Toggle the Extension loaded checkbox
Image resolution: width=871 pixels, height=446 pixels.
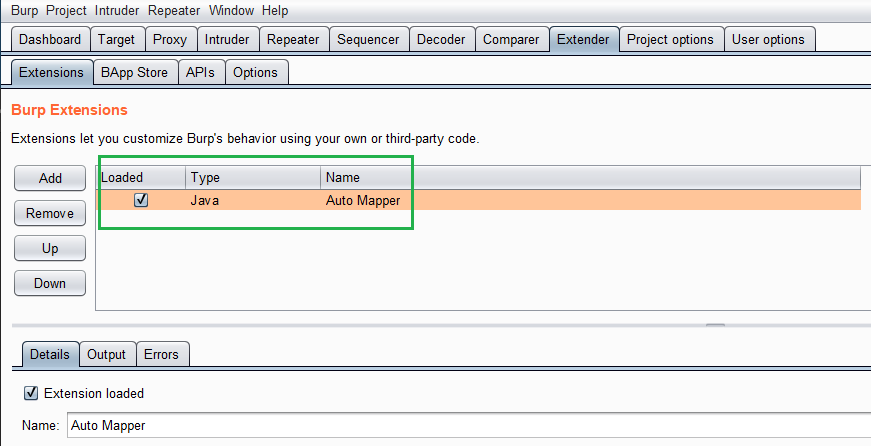31,393
